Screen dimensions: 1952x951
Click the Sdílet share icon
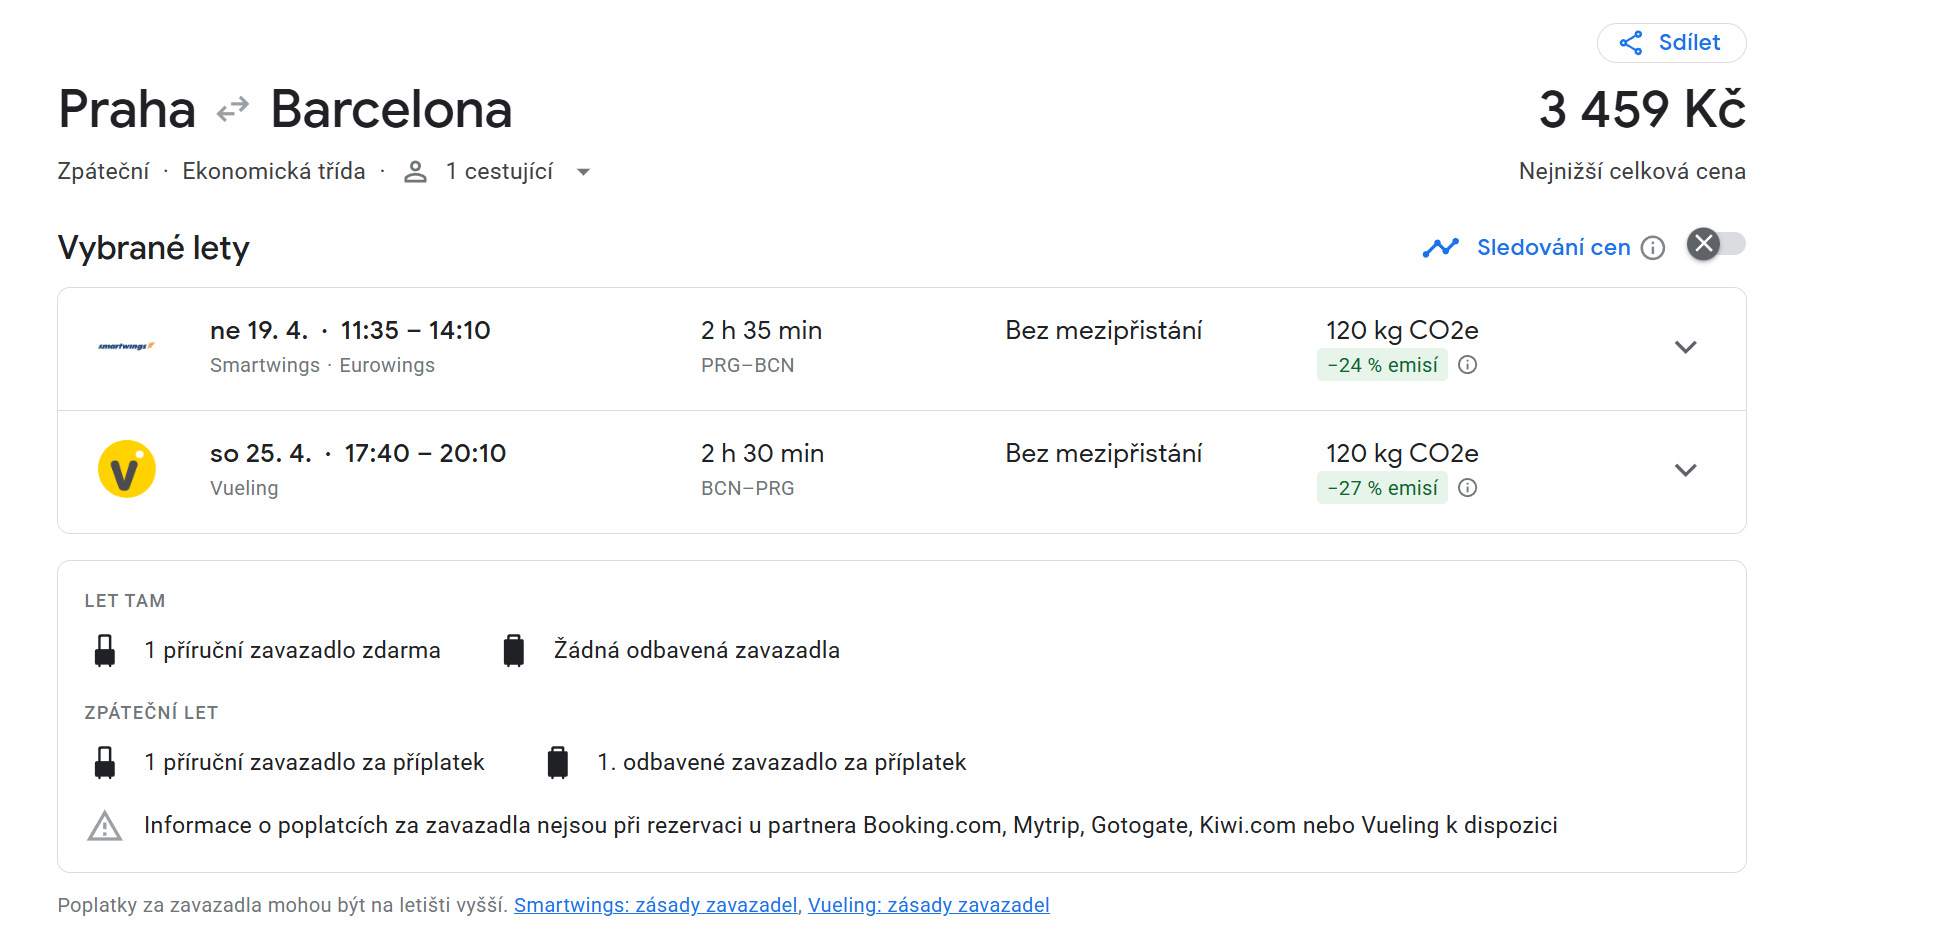[1631, 43]
